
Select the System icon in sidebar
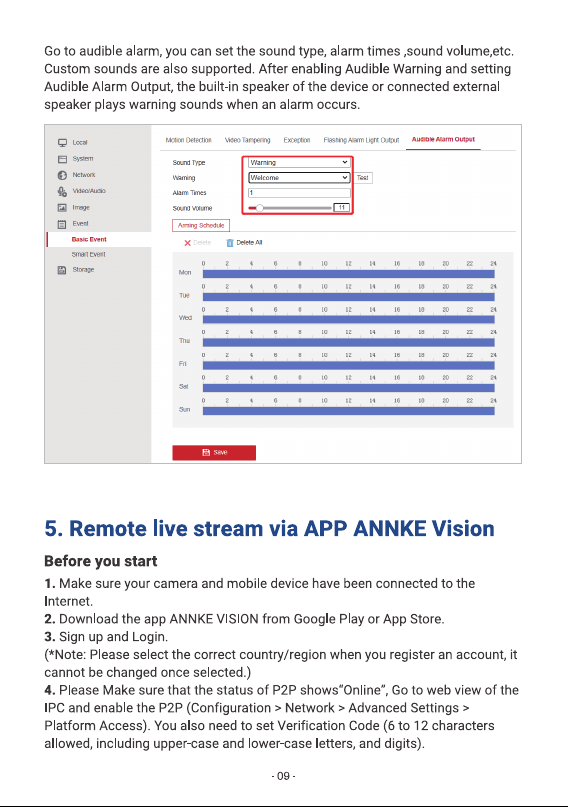pos(62,159)
